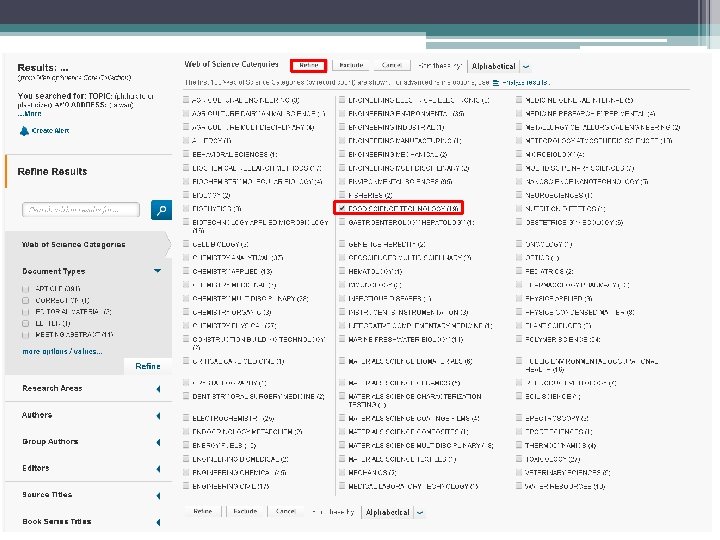Open more options / values link
Viewport: 720px width, 540px height.
tap(62, 351)
